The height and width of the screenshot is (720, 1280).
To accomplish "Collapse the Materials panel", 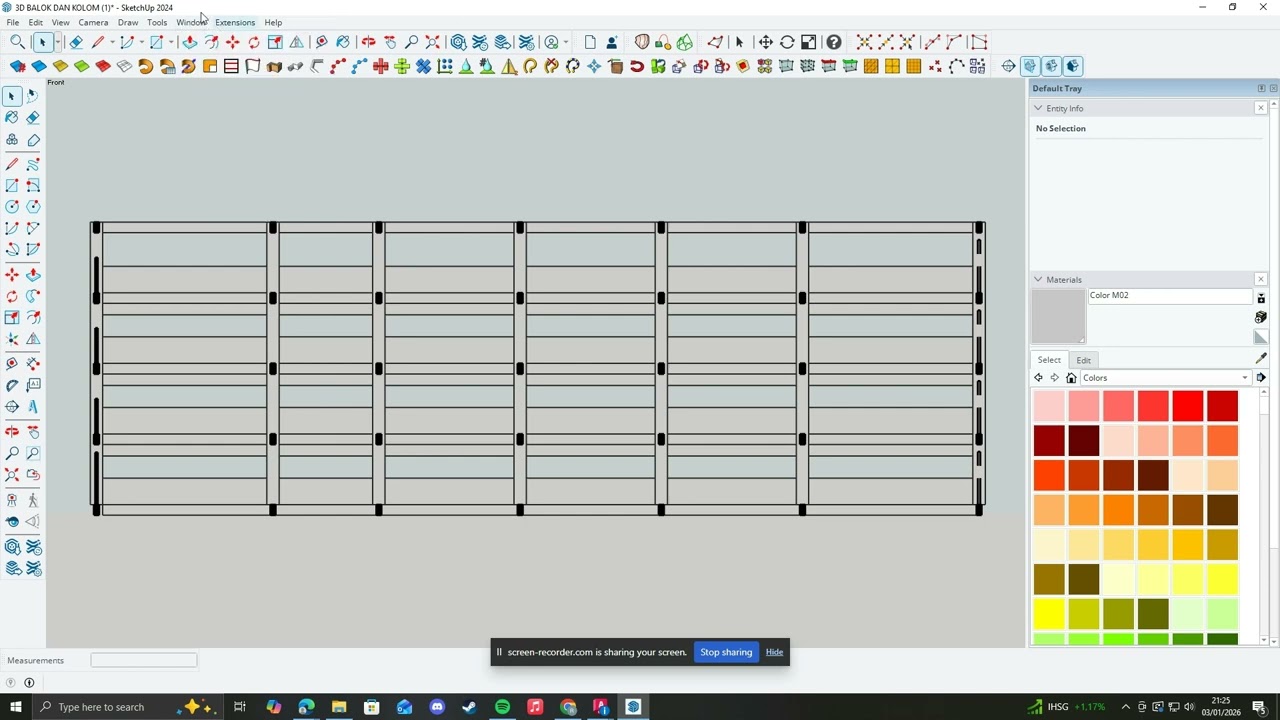I will [x=1038, y=280].
